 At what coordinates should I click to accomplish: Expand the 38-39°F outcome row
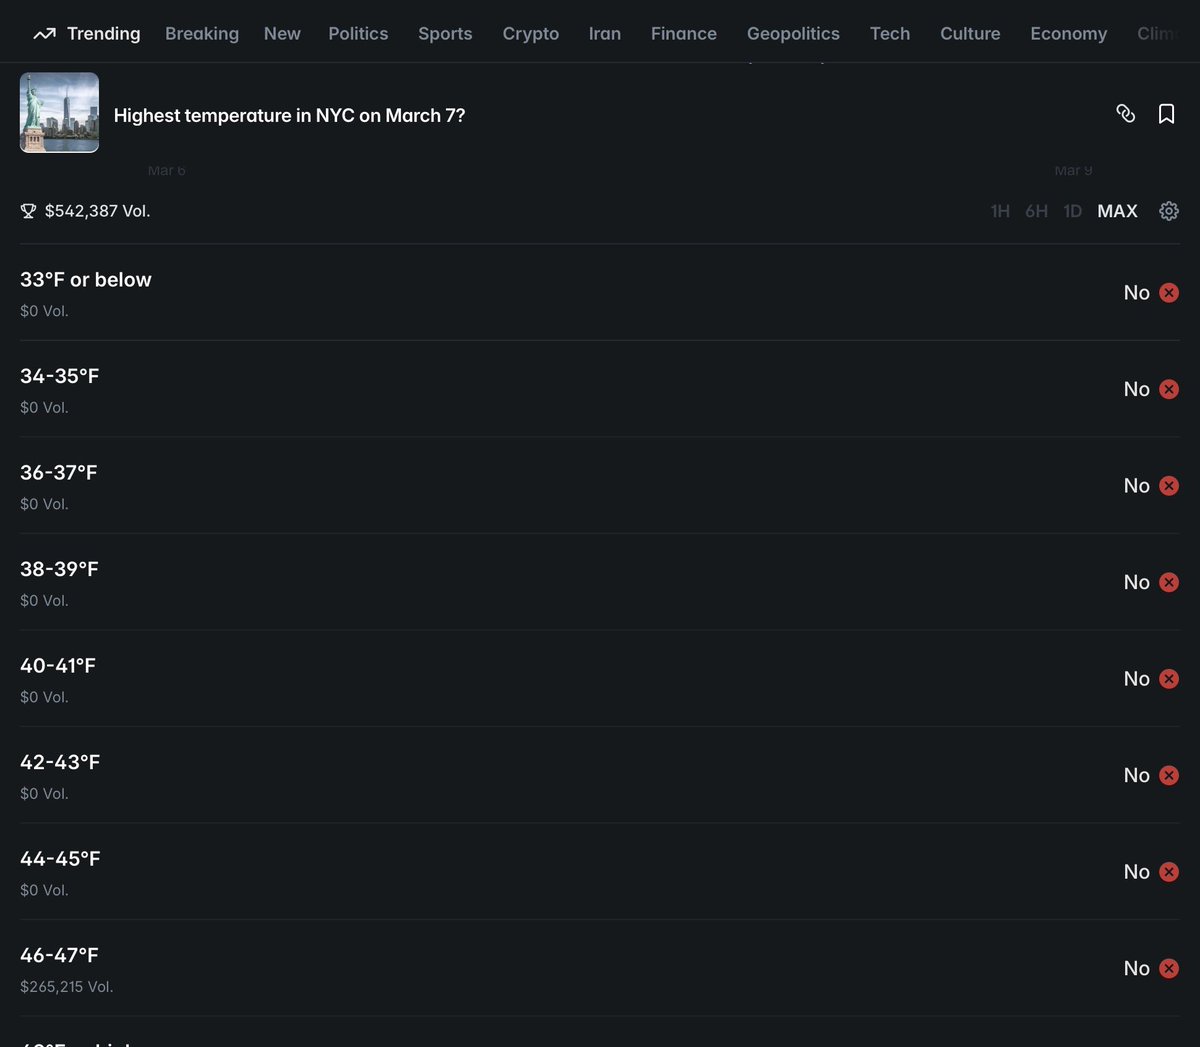[600, 582]
